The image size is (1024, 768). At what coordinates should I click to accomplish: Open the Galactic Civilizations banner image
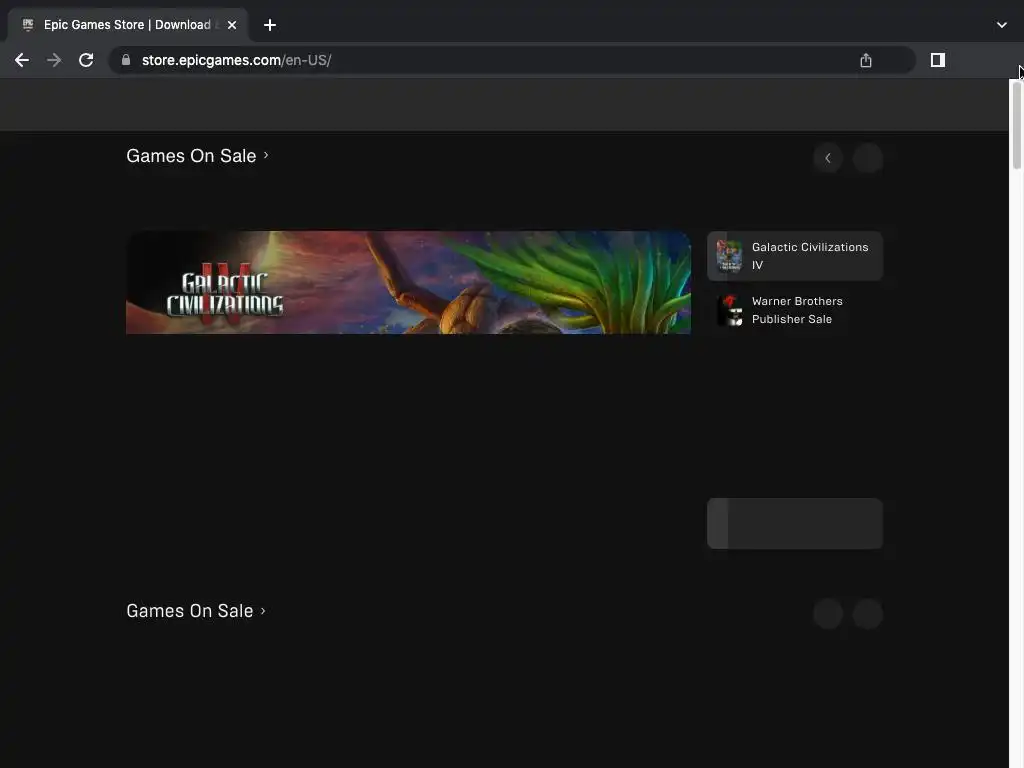click(x=408, y=282)
